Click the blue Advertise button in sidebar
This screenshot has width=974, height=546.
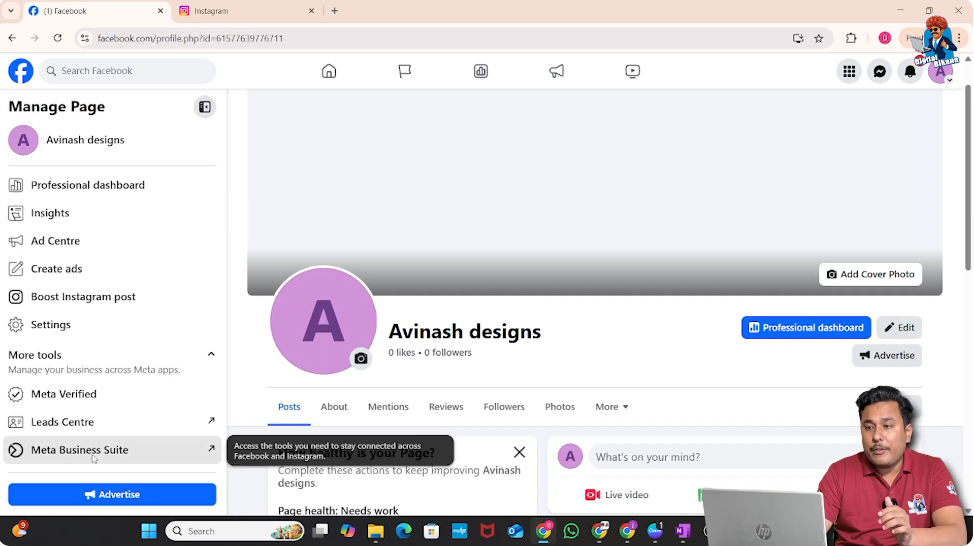point(112,494)
